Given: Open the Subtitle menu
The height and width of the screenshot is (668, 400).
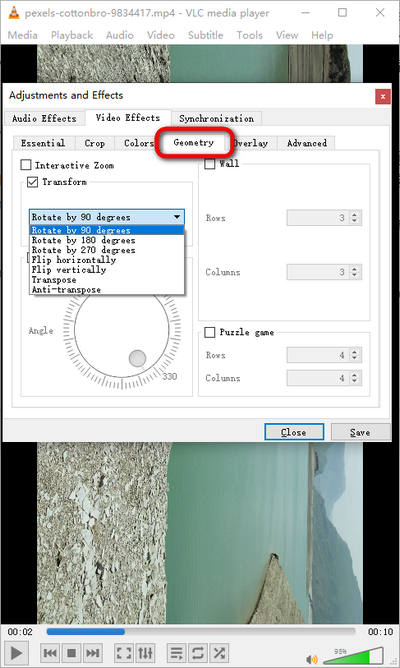Looking at the screenshot, I should pyautogui.click(x=206, y=35).
